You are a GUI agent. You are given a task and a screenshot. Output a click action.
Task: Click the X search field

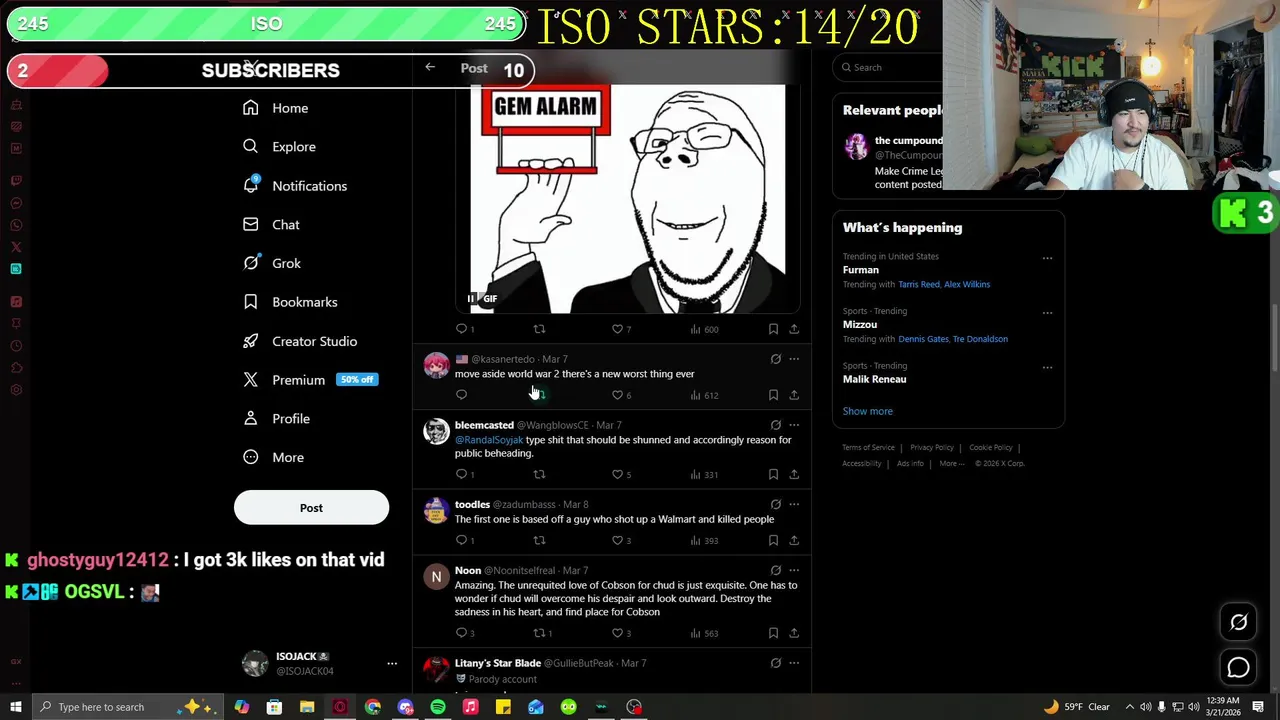890,67
